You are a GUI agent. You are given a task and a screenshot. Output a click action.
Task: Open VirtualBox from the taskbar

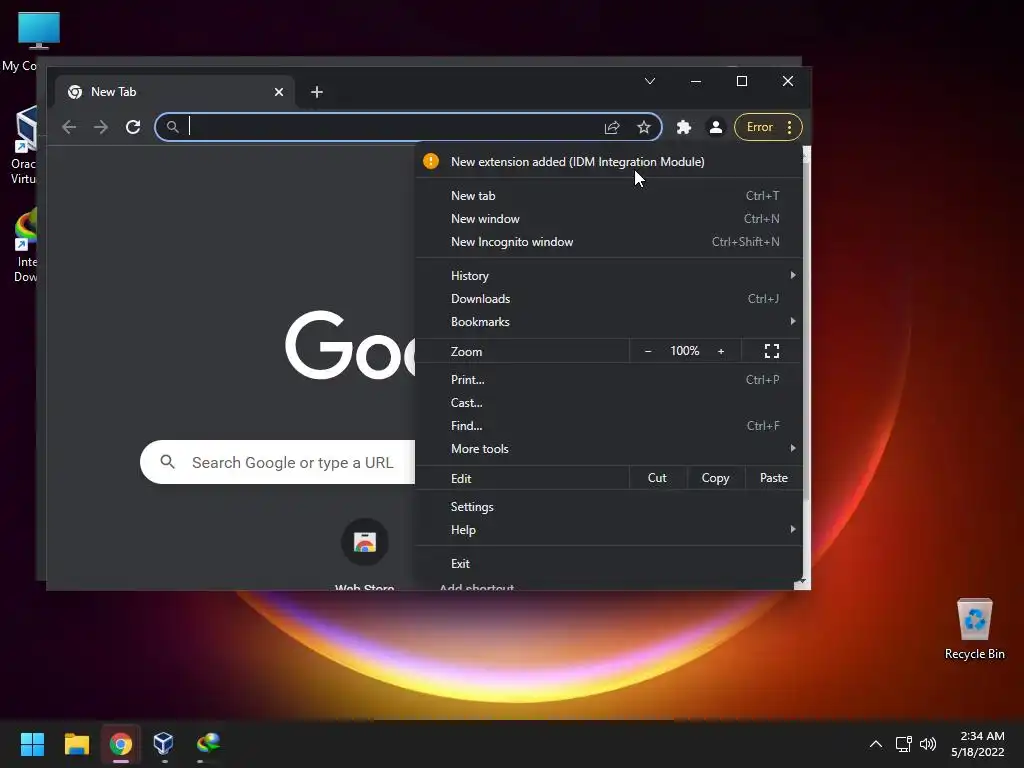coord(163,744)
